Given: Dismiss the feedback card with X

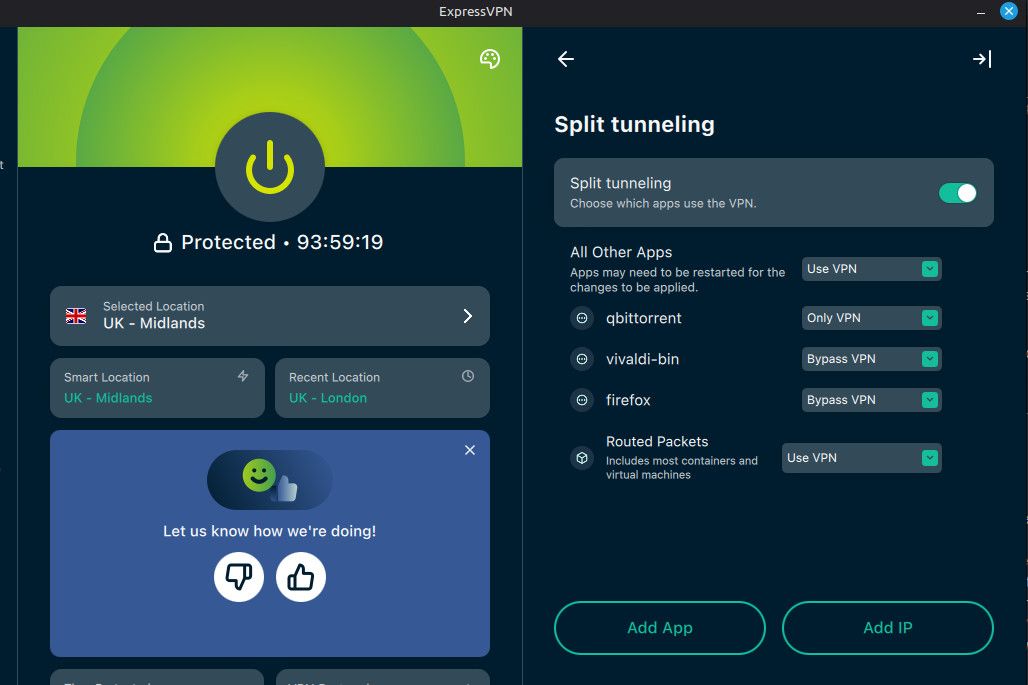Looking at the screenshot, I should point(469,450).
